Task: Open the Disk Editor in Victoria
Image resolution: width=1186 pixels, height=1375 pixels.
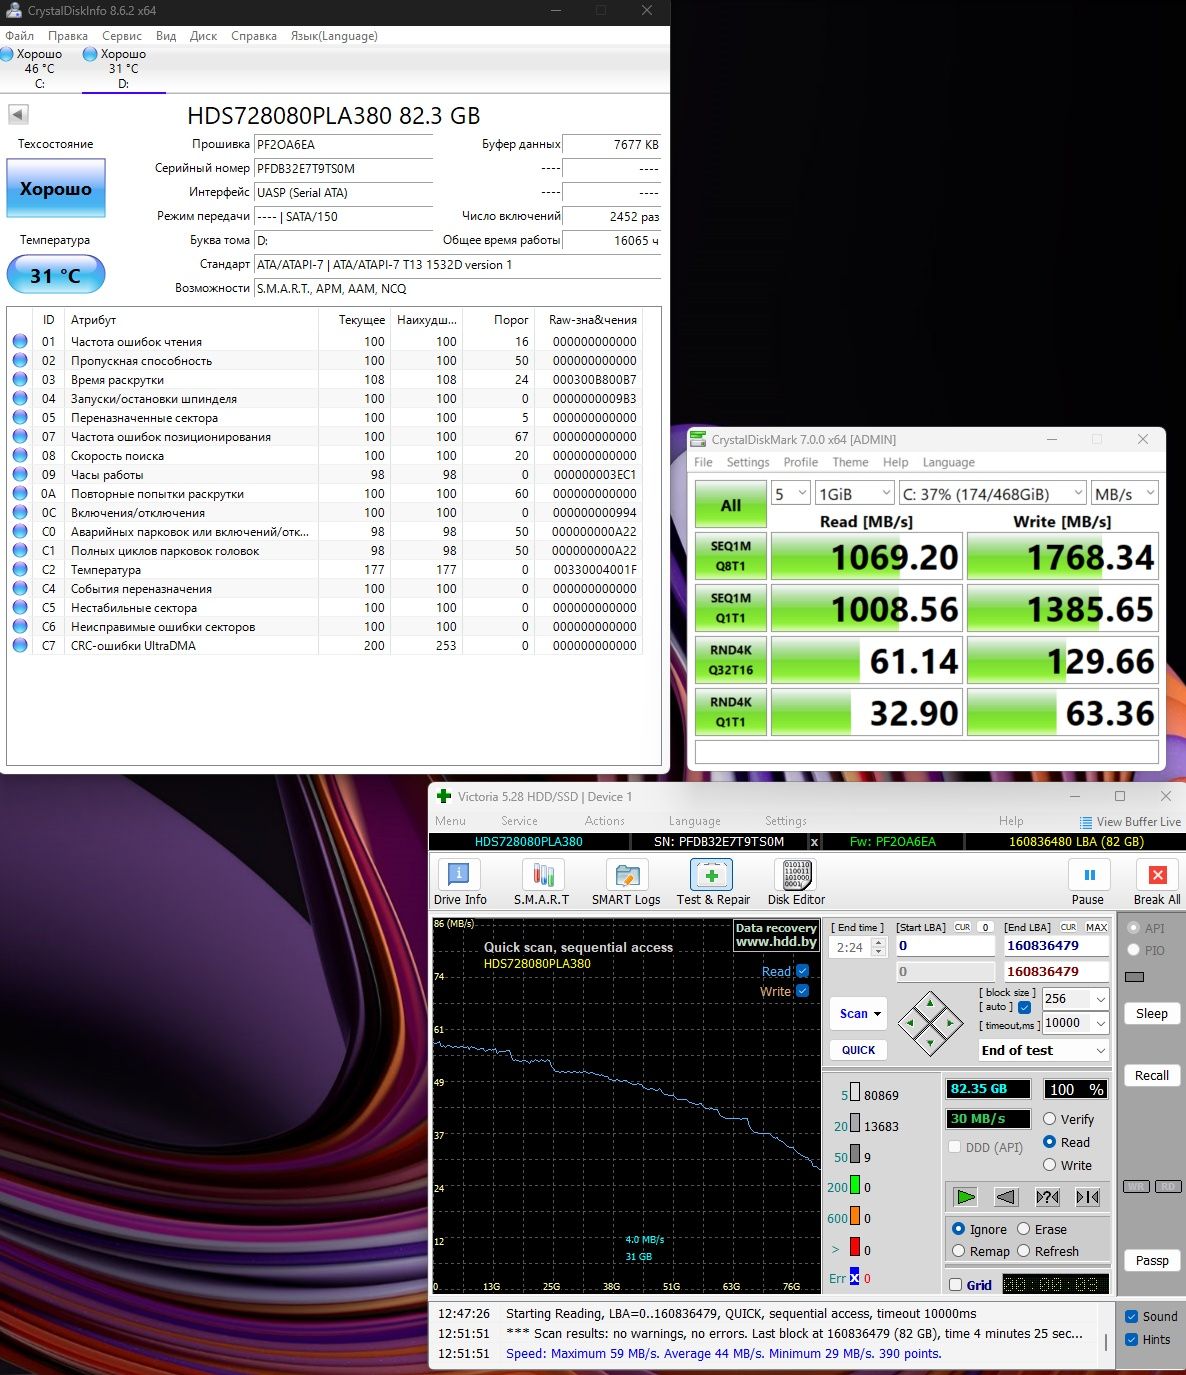Action: point(796,883)
